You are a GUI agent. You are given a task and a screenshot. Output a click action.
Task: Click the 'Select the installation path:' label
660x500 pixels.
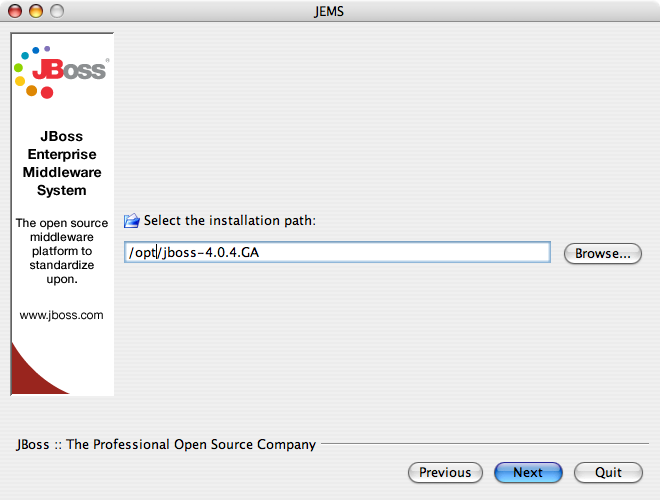(230, 221)
